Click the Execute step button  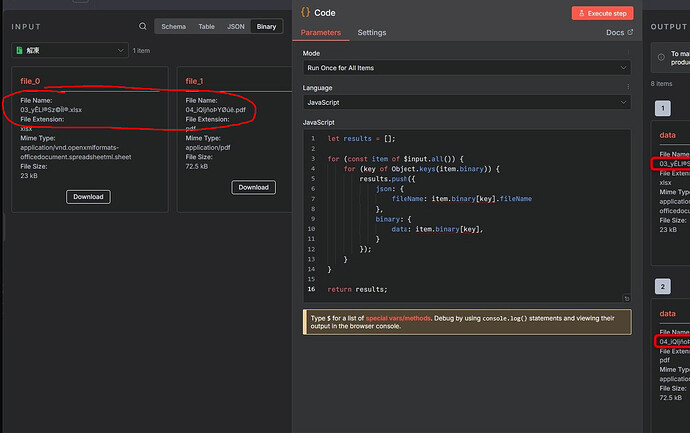tap(602, 13)
